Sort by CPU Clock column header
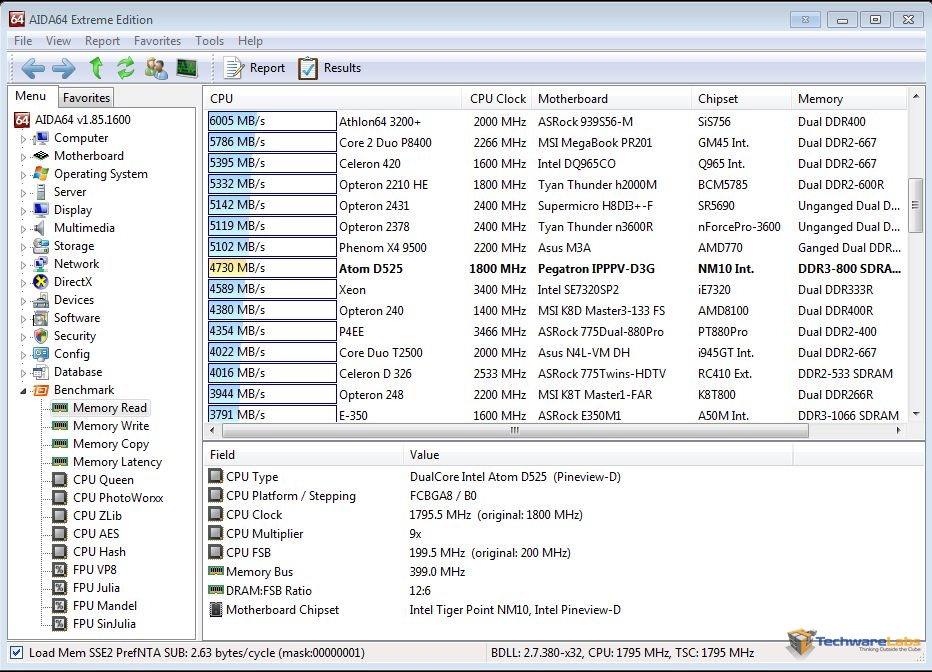 click(497, 99)
